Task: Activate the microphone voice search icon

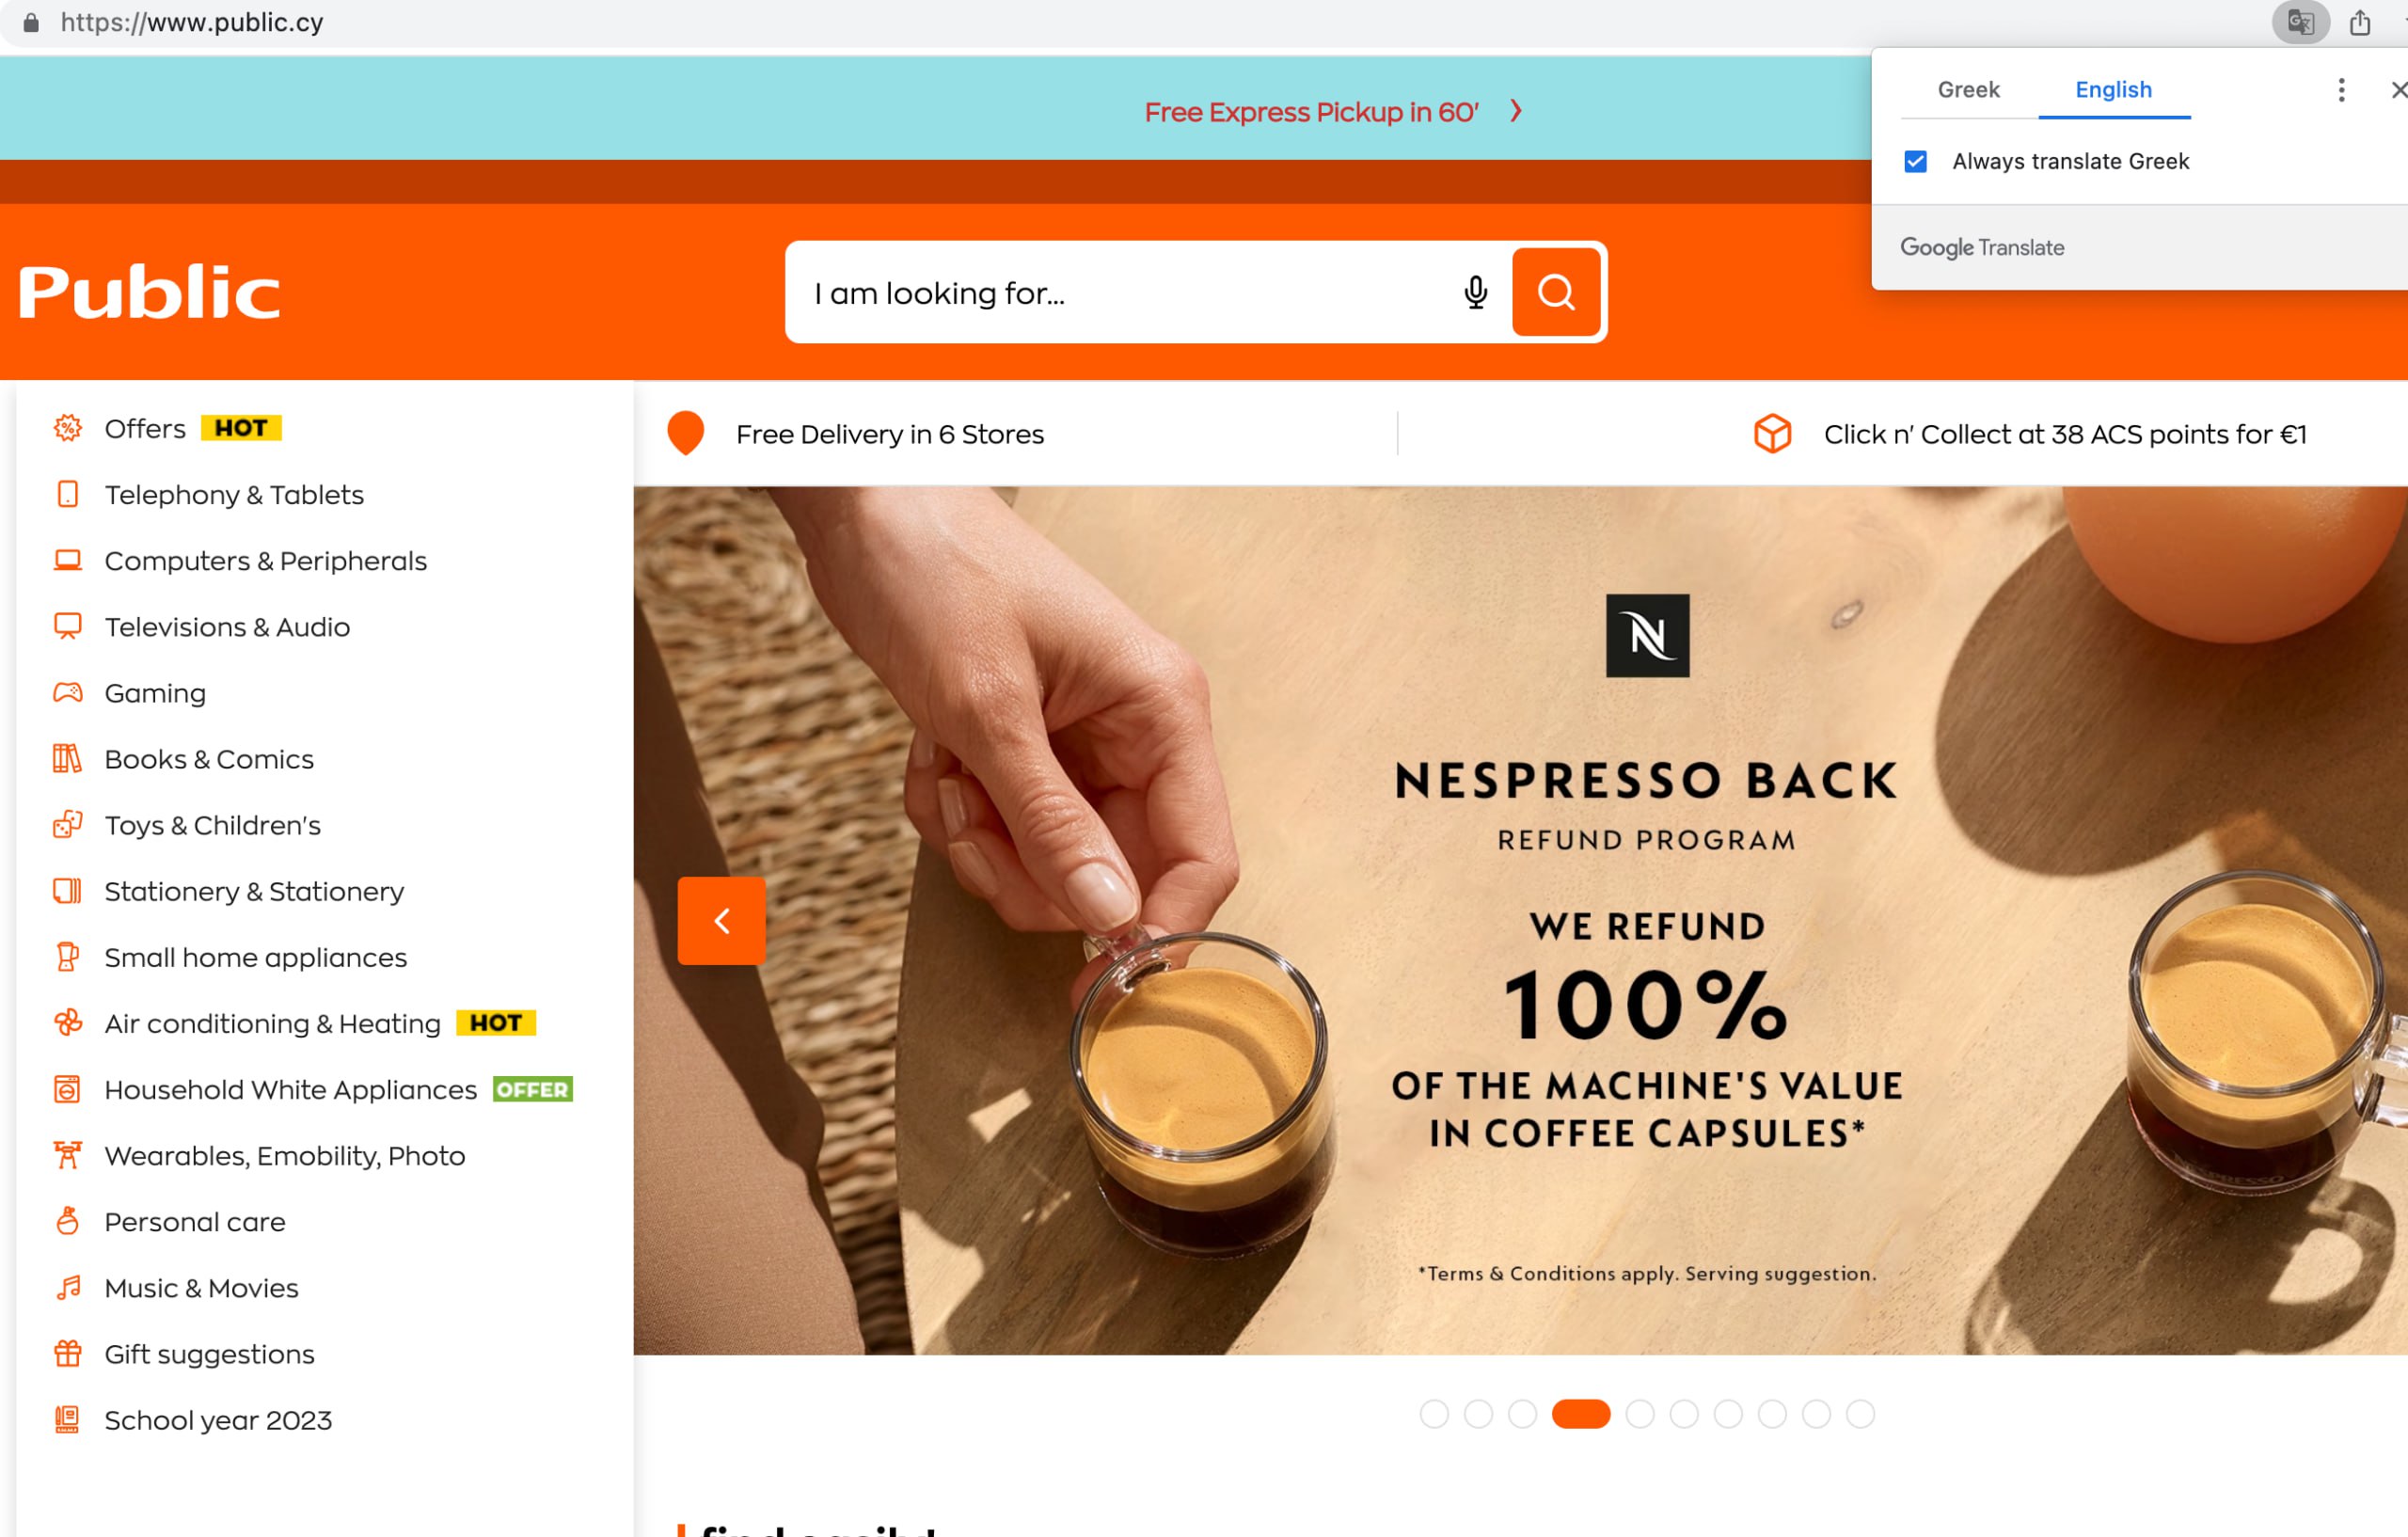Action: pyautogui.click(x=1475, y=292)
